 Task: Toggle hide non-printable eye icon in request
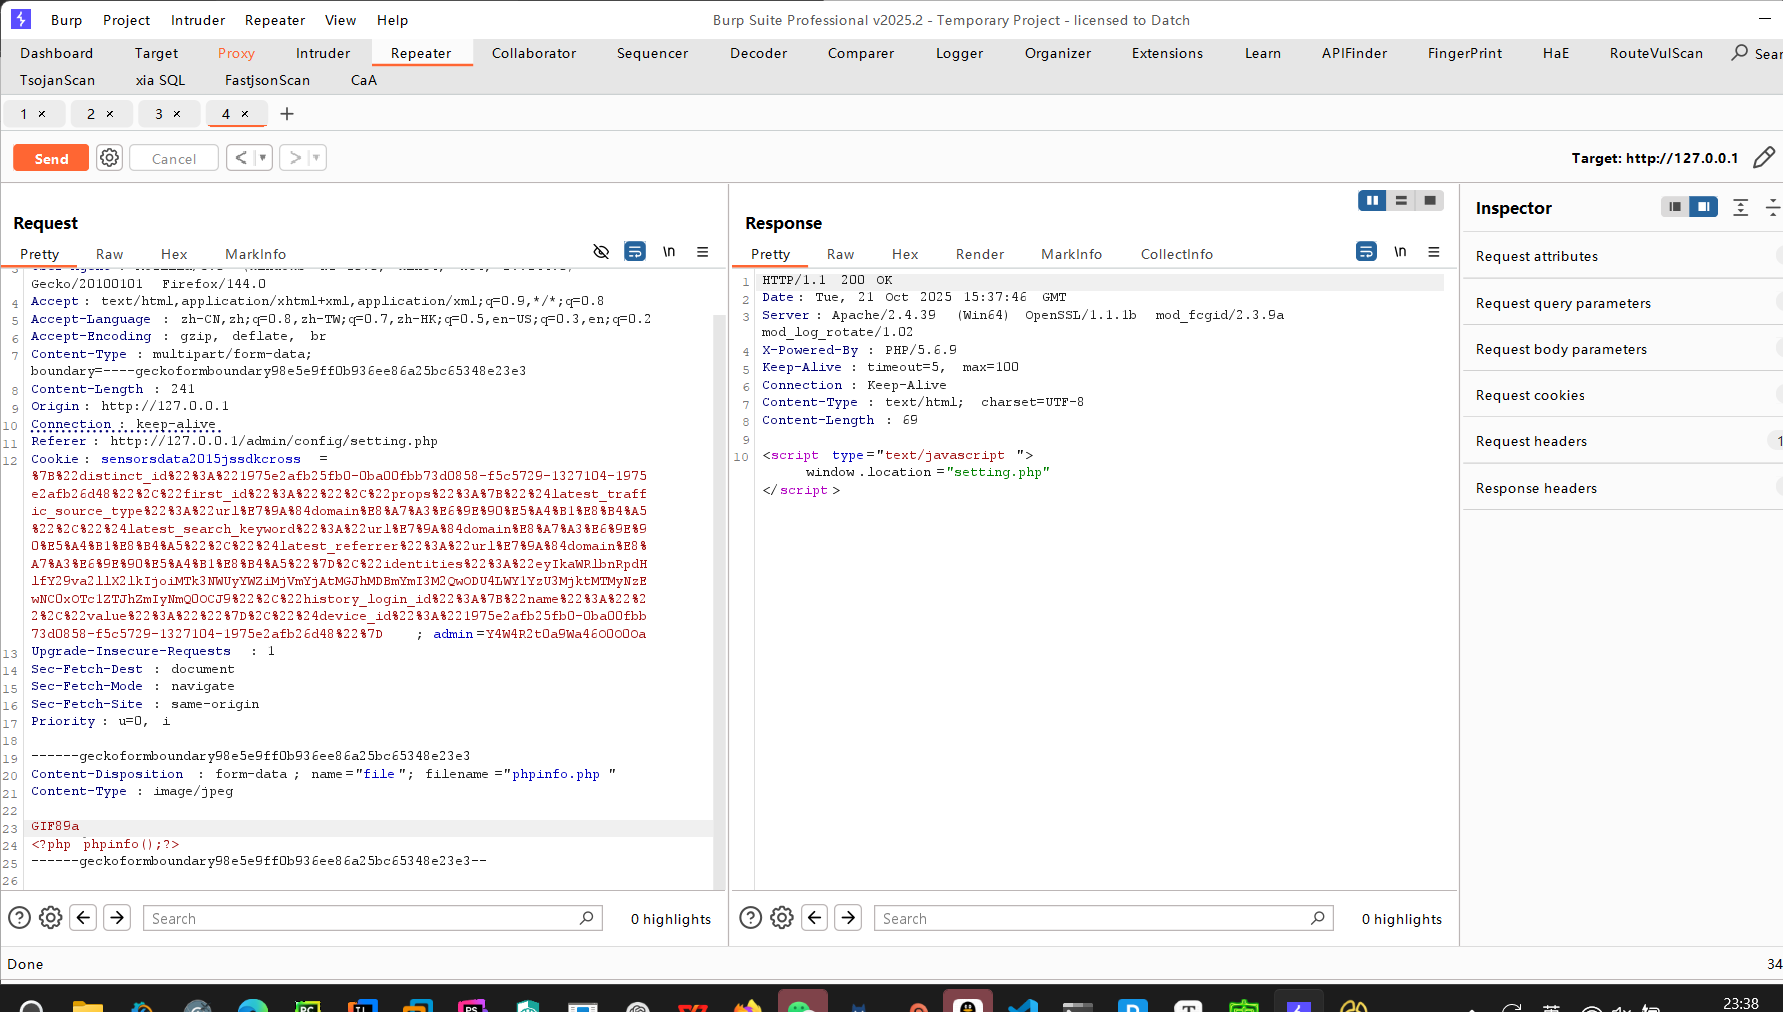(601, 252)
